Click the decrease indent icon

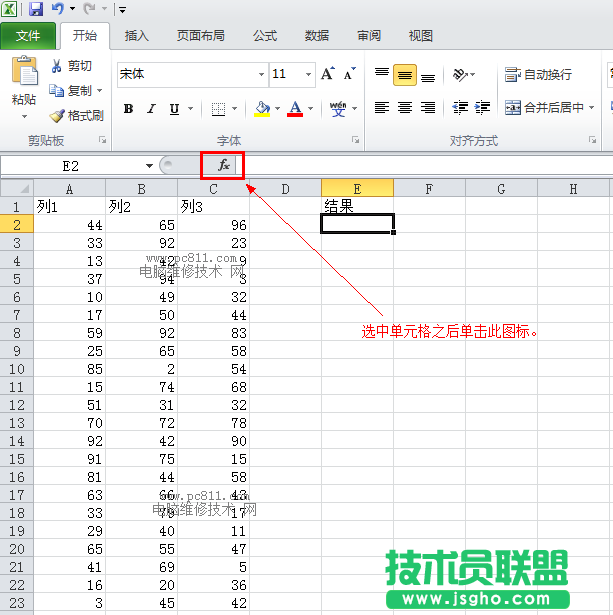[460, 107]
